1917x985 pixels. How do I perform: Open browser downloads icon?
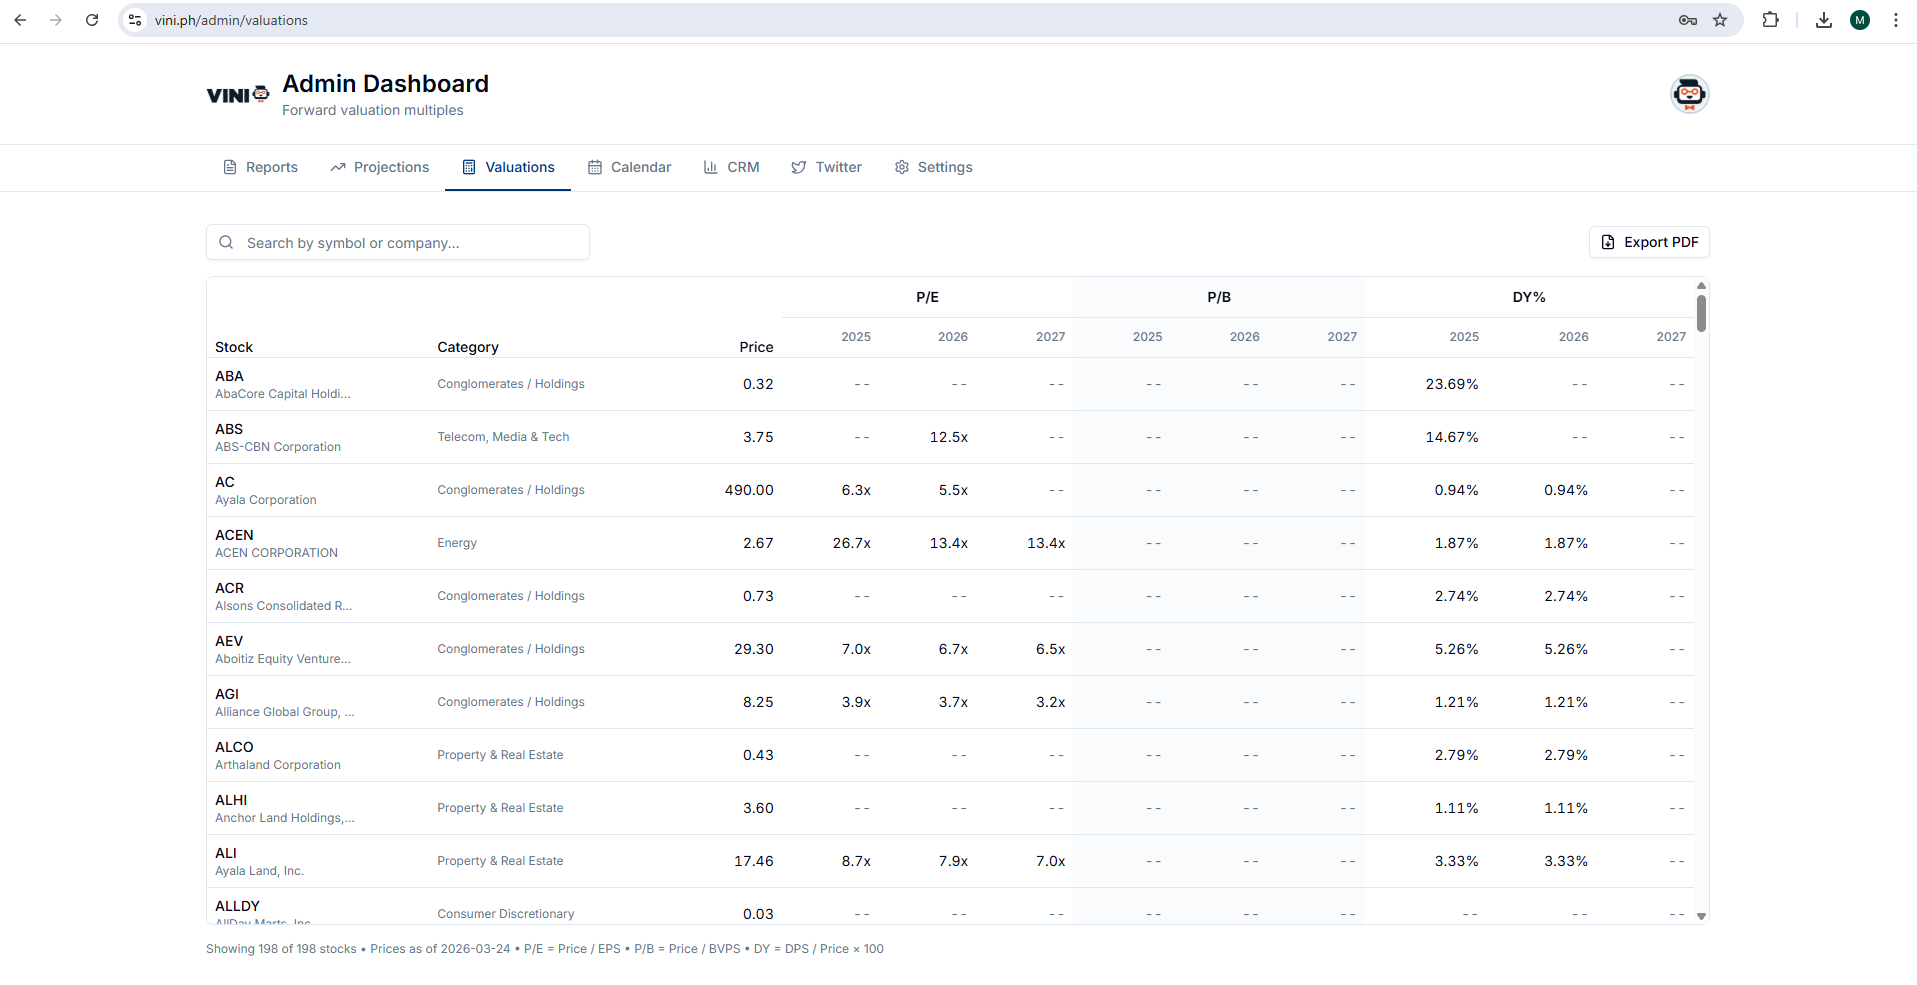pyautogui.click(x=1824, y=20)
